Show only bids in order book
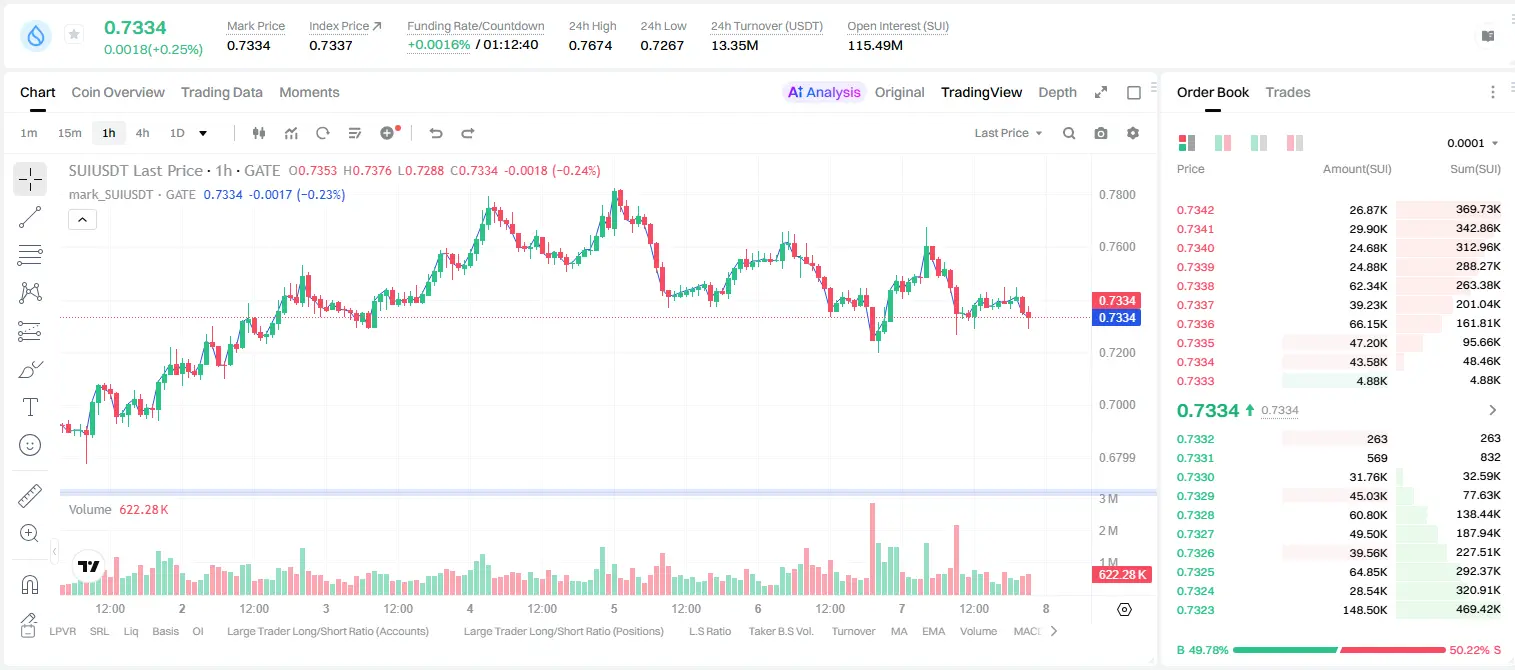Image resolution: width=1515 pixels, height=670 pixels. 1259,143
